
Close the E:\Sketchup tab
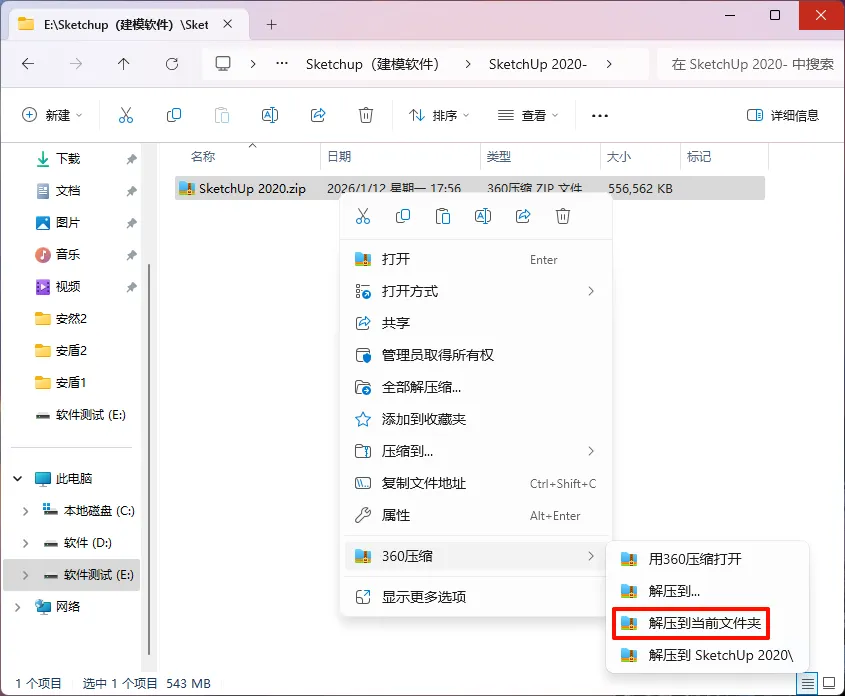click(x=228, y=24)
